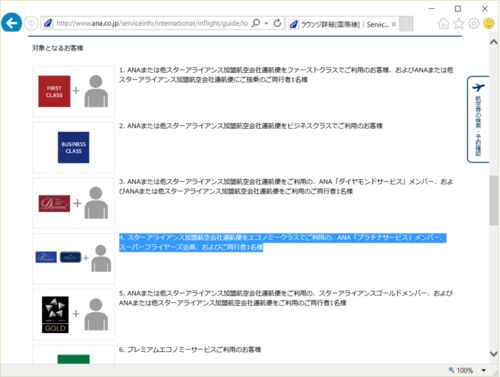Click the scroll down arrow
This screenshot has width=500, height=377.
tap(494, 354)
